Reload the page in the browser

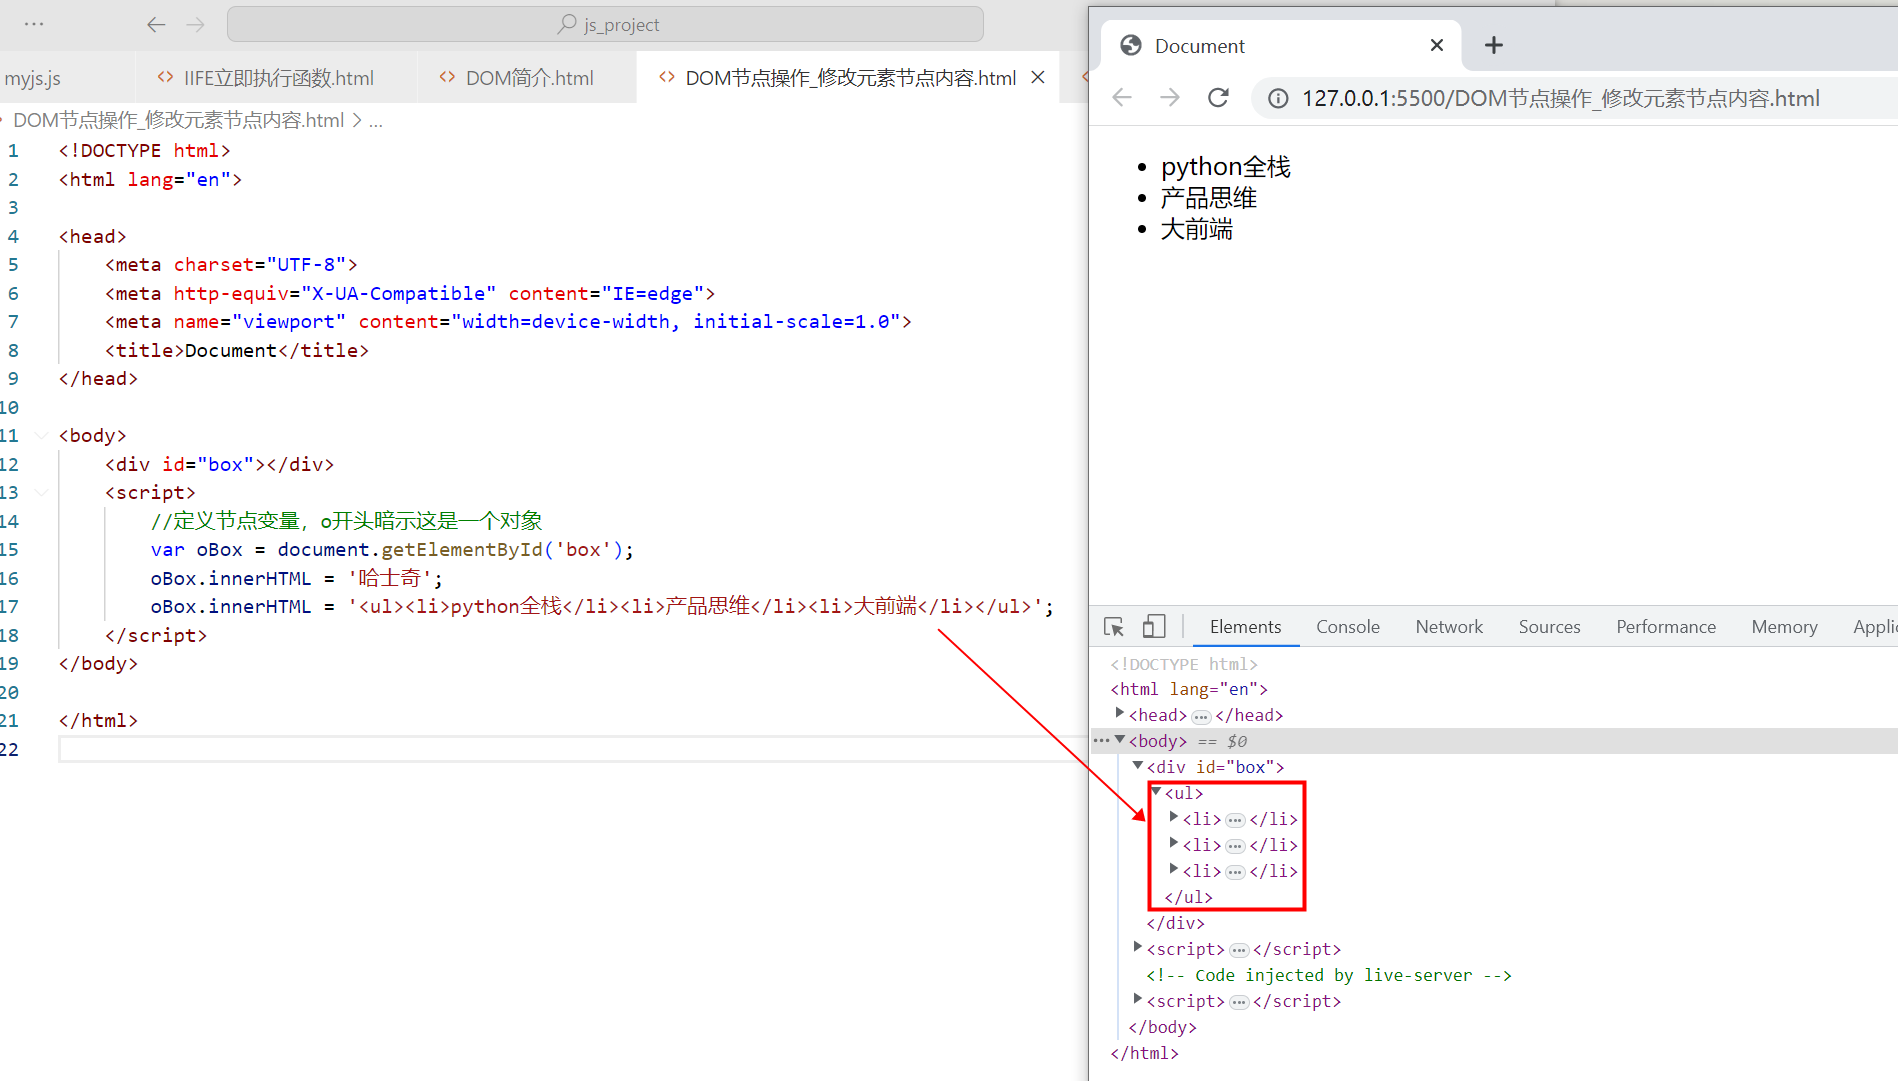click(x=1218, y=98)
